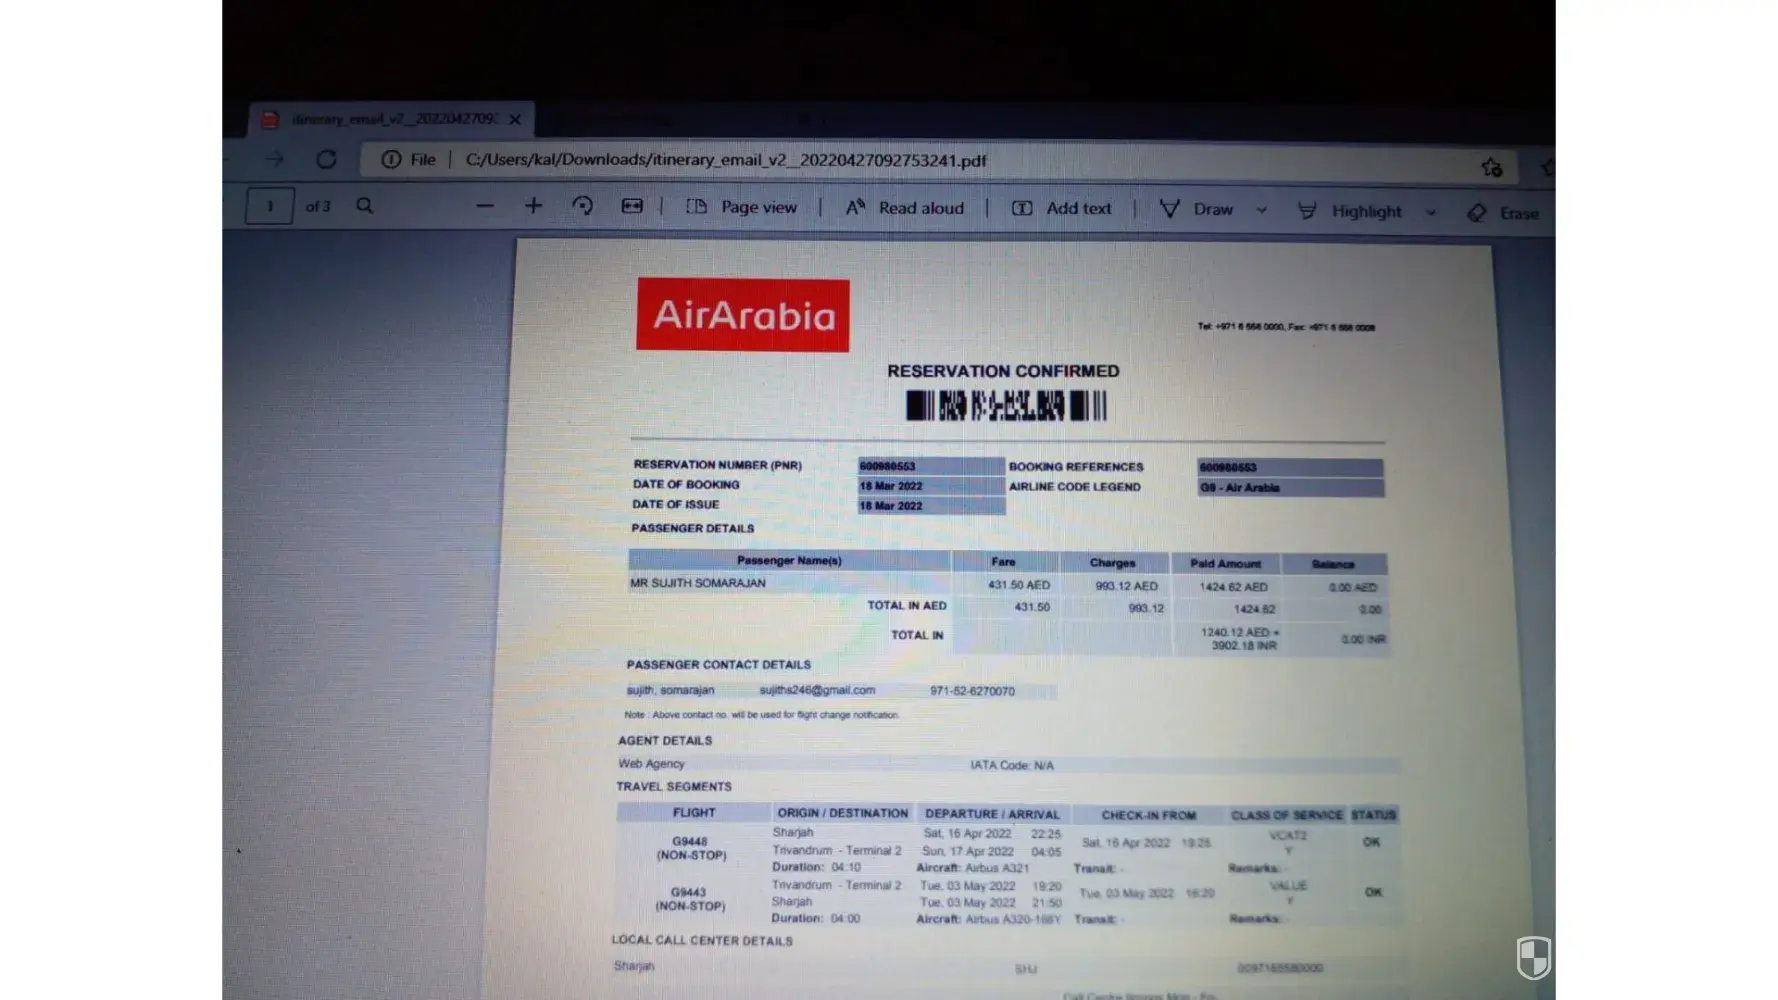Click the "G9 - Air Arabia" airline code value
Image resolution: width=1778 pixels, height=1000 pixels.
pos(1240,488)
